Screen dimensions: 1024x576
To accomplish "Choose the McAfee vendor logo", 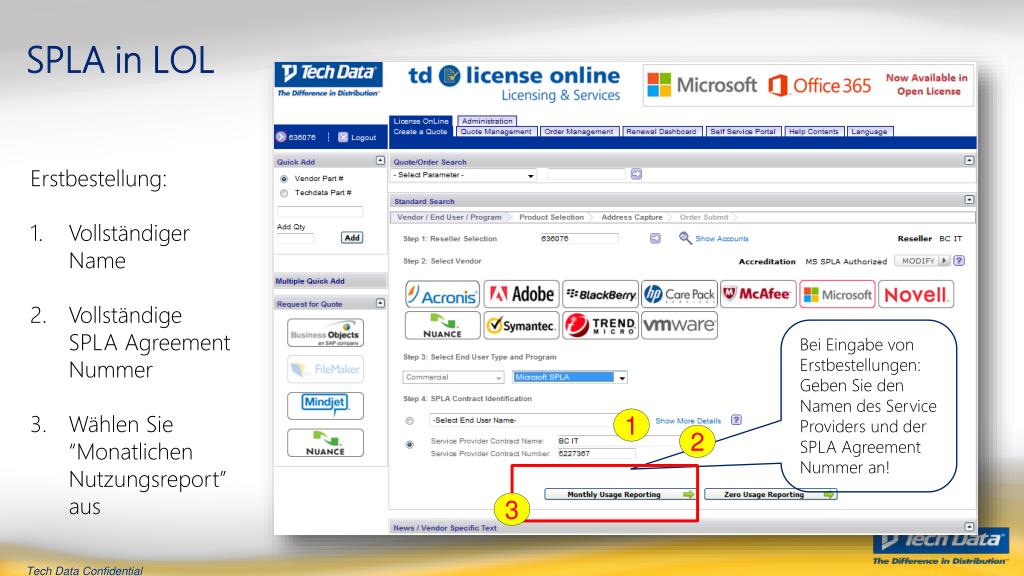I will pos(758,295).
